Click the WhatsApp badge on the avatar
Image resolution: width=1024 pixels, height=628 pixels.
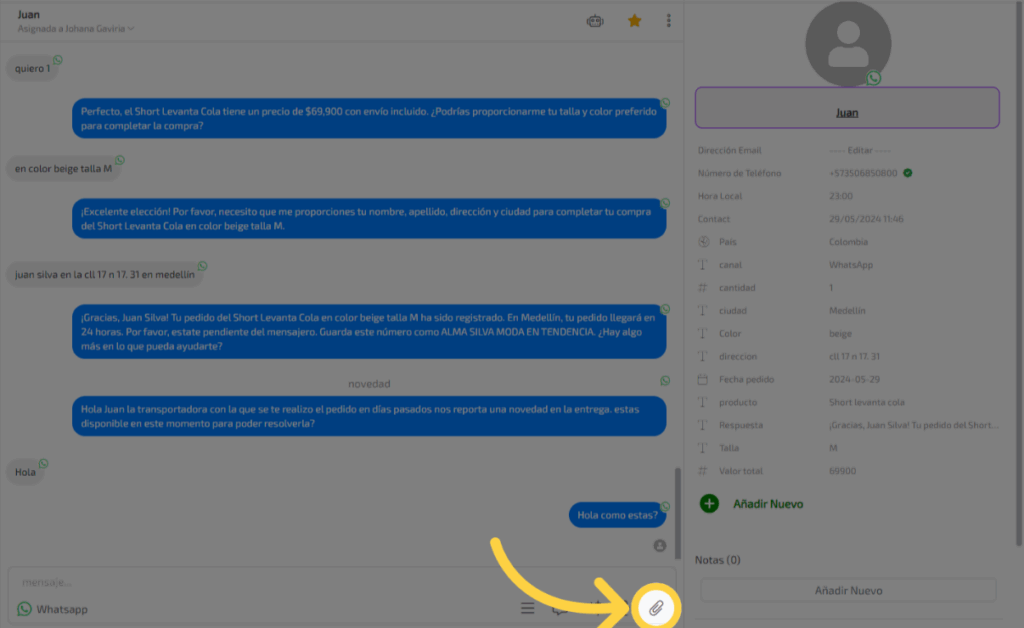pos(874,78)
